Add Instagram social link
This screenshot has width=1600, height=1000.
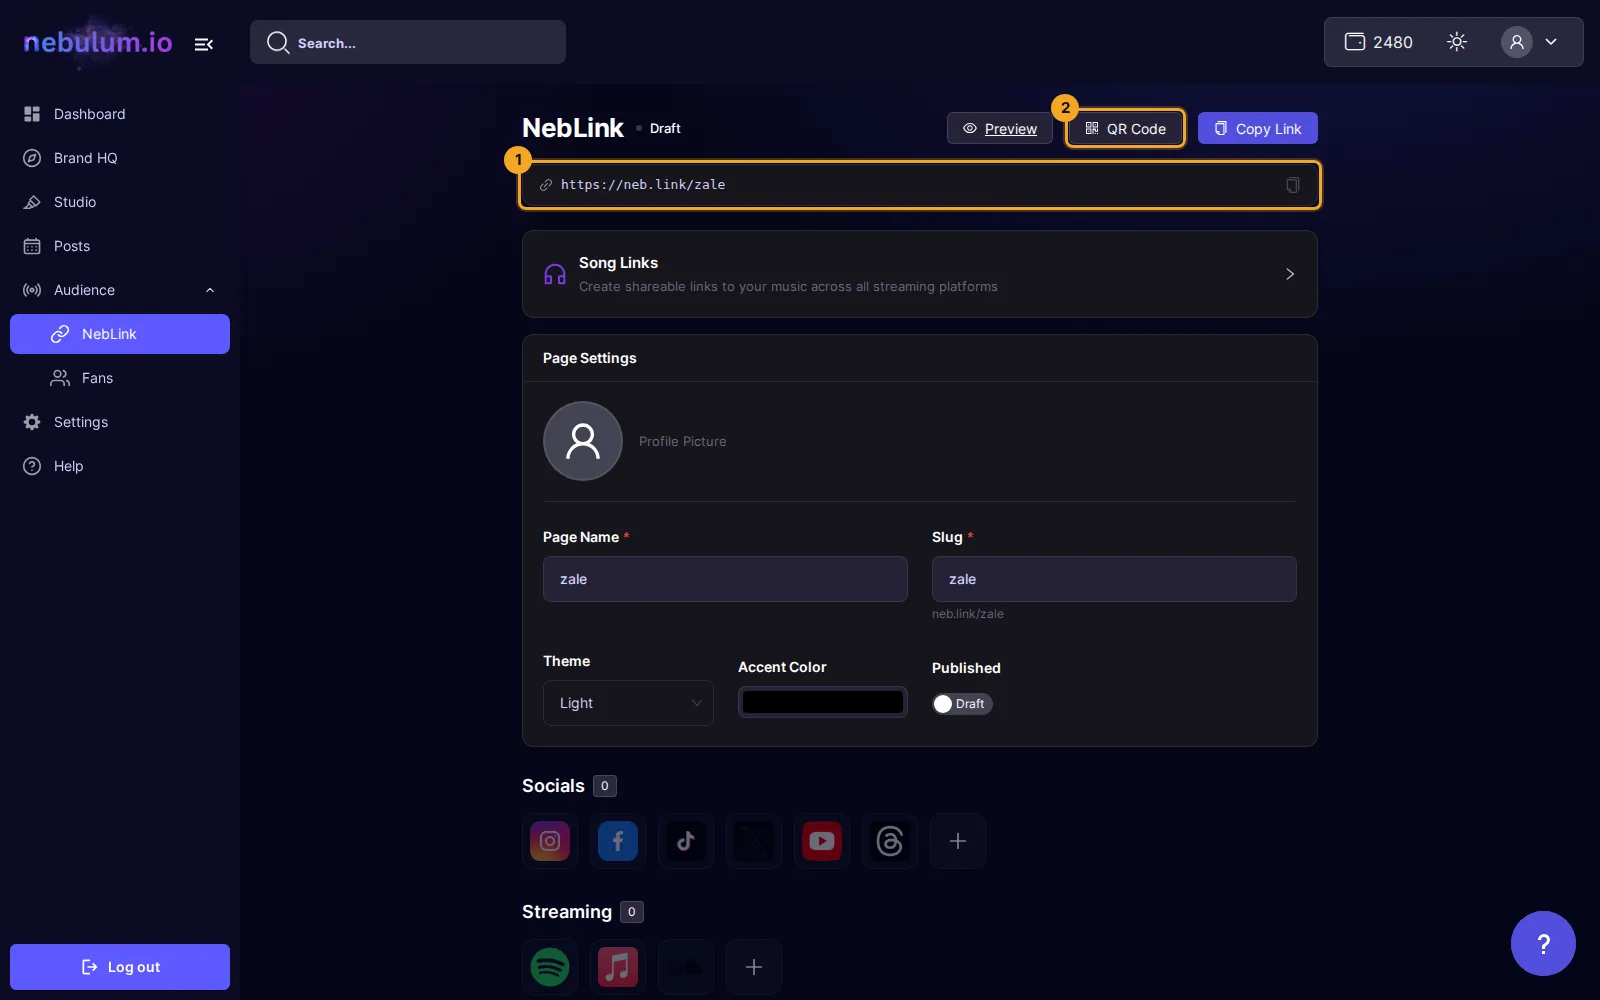click(550, 841)
